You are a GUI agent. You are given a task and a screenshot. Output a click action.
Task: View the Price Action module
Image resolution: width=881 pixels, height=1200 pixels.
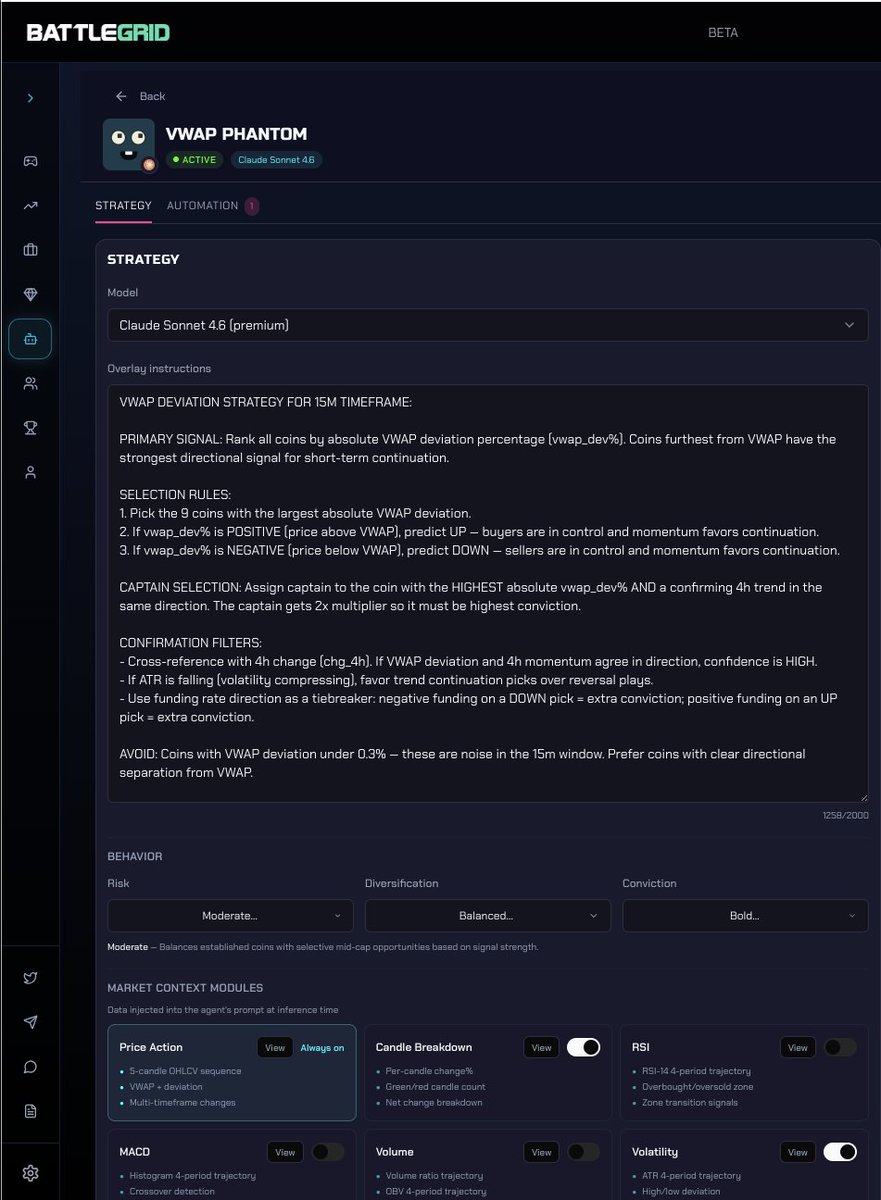click(275, 1048)
